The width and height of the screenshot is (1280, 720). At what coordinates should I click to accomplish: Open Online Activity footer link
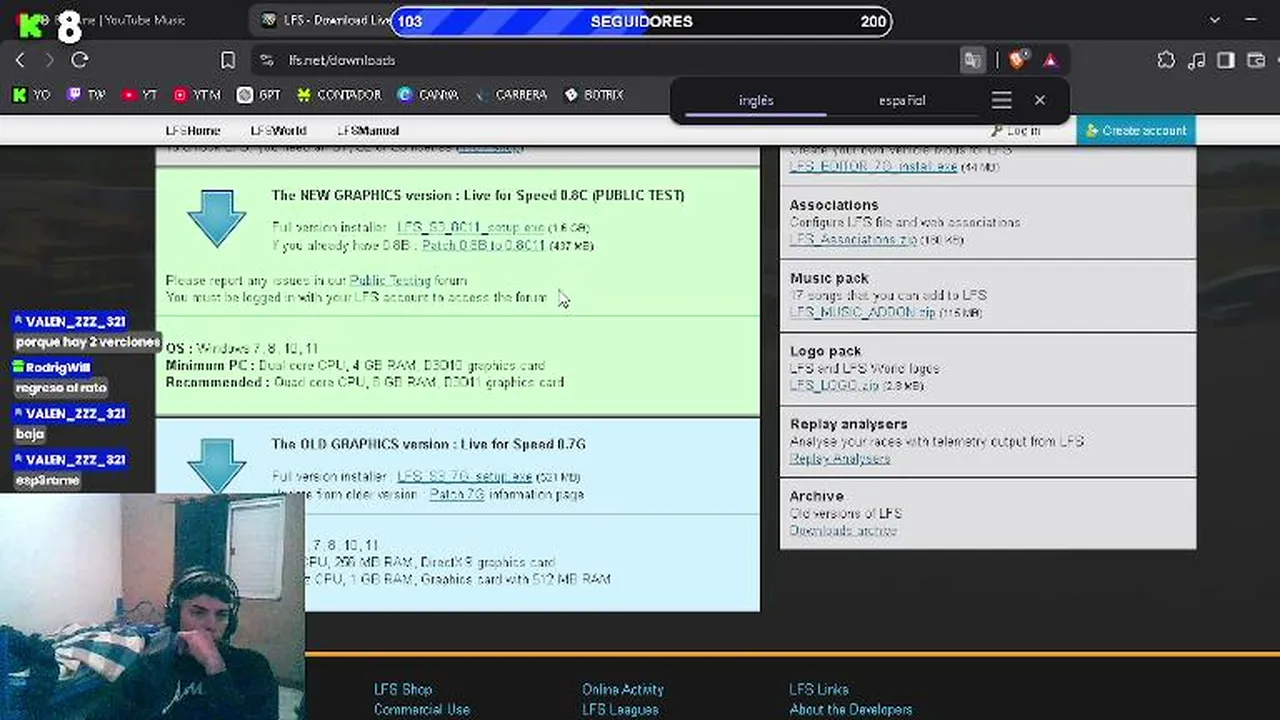[x=623, y=689]
